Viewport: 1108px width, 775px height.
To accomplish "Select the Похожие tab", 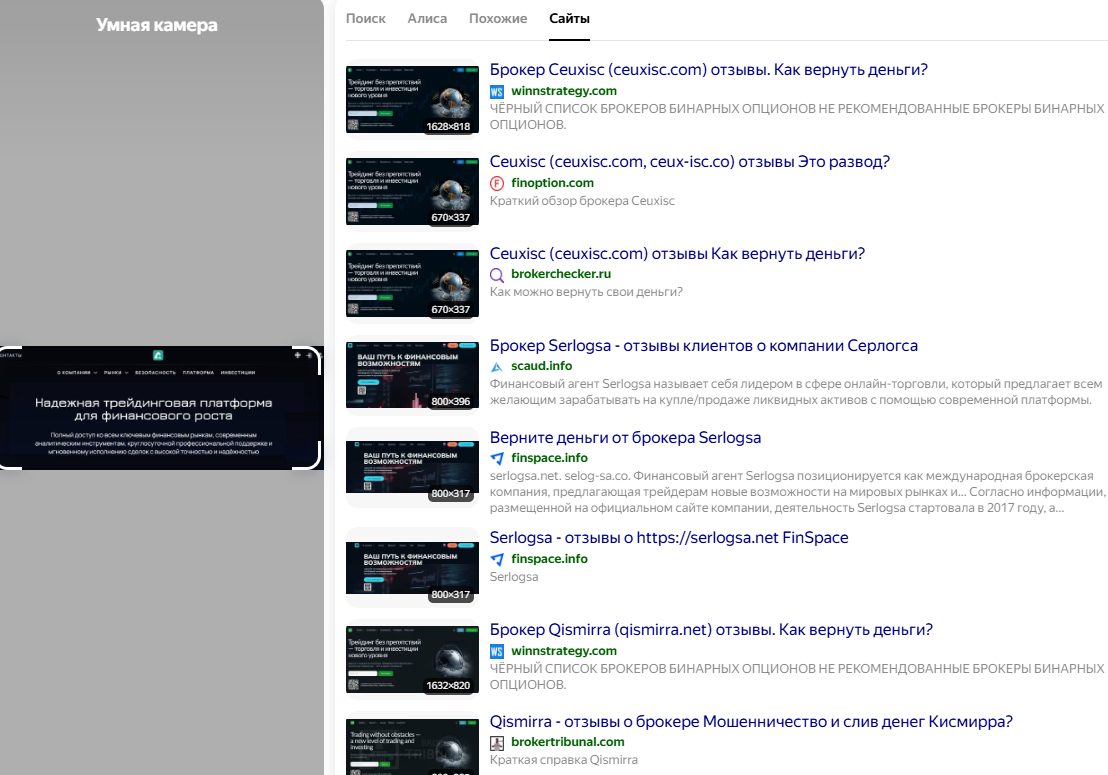I will pyautogui.click(x=498, y=19).
